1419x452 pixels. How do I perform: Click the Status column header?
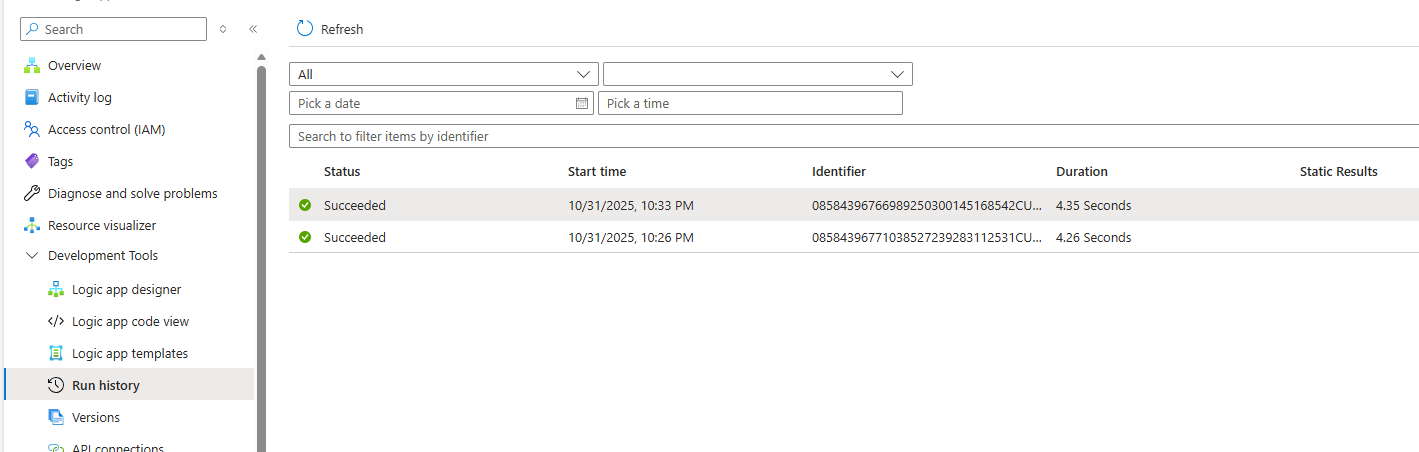(342, 172)
